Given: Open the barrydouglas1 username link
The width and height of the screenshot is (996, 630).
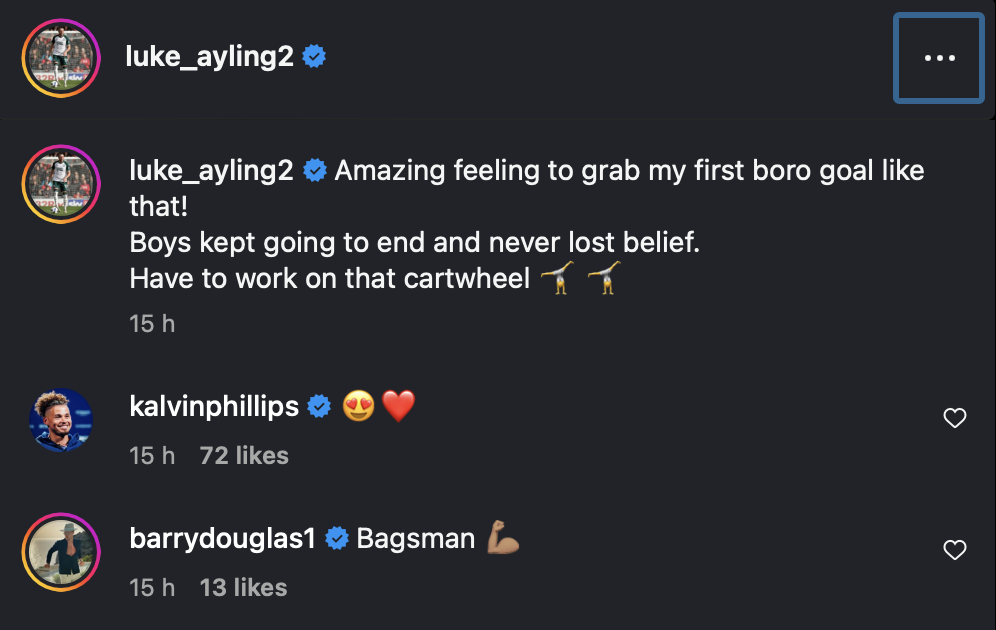Looking at the screenshot, I should (222, 539).
